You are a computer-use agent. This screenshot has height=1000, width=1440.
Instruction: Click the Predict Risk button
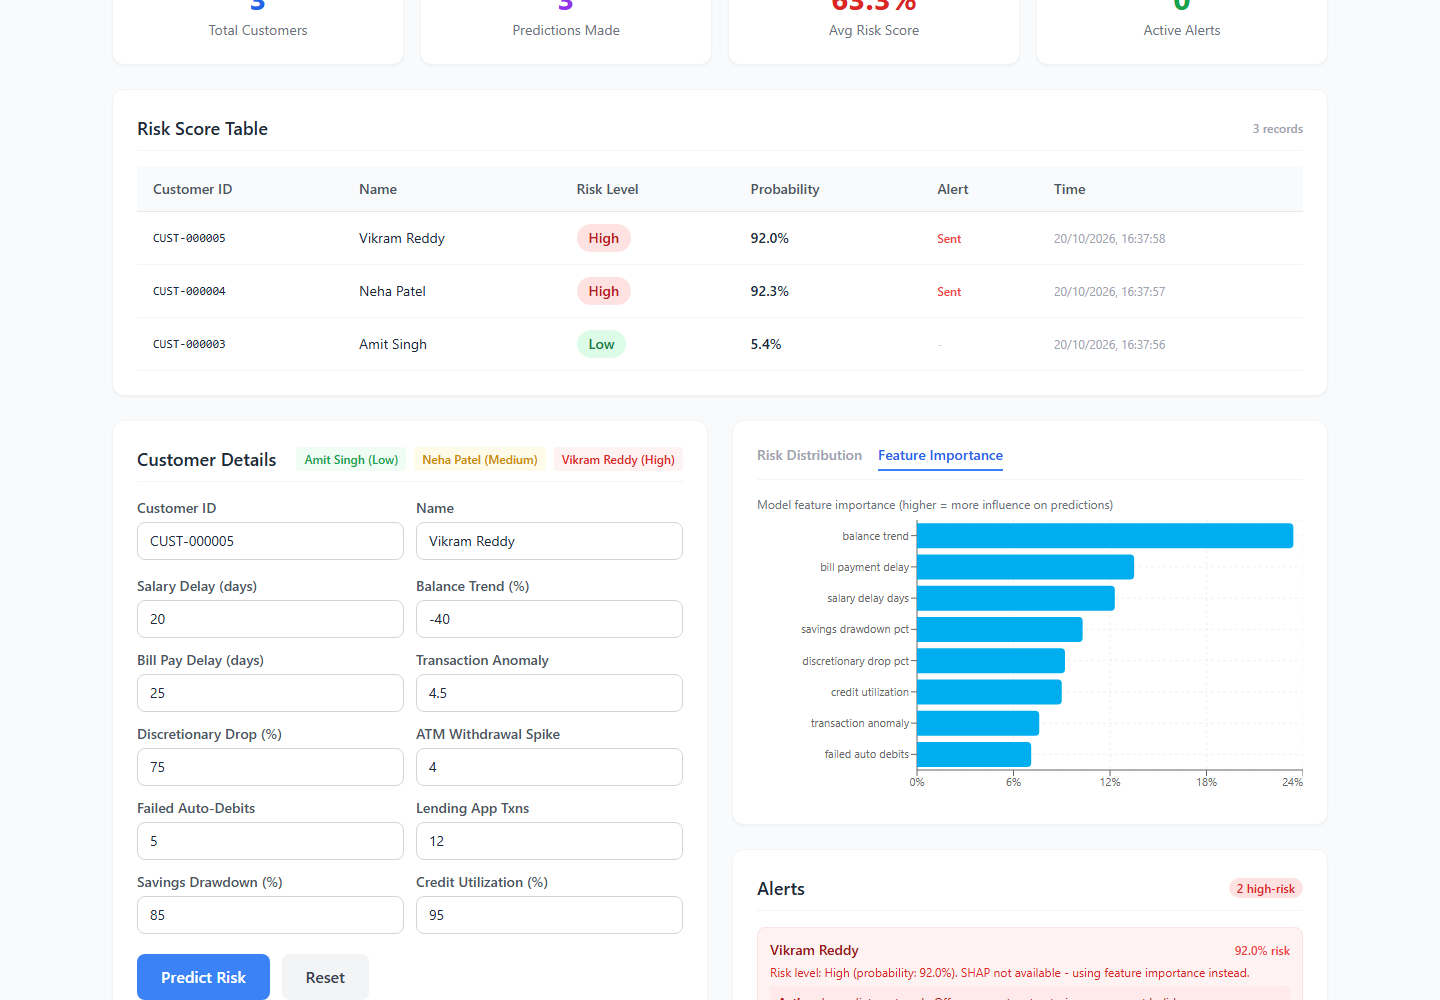coord(203,977)
